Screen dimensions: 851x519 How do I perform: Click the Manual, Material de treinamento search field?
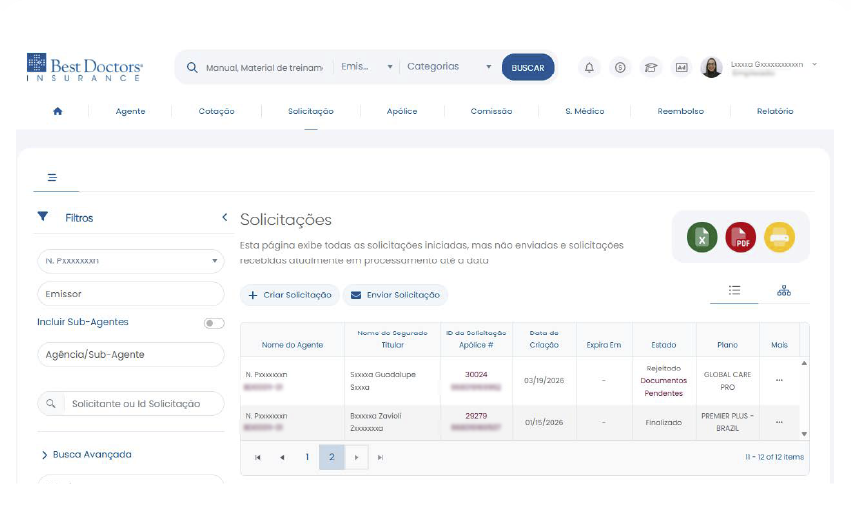coord(264,68)
